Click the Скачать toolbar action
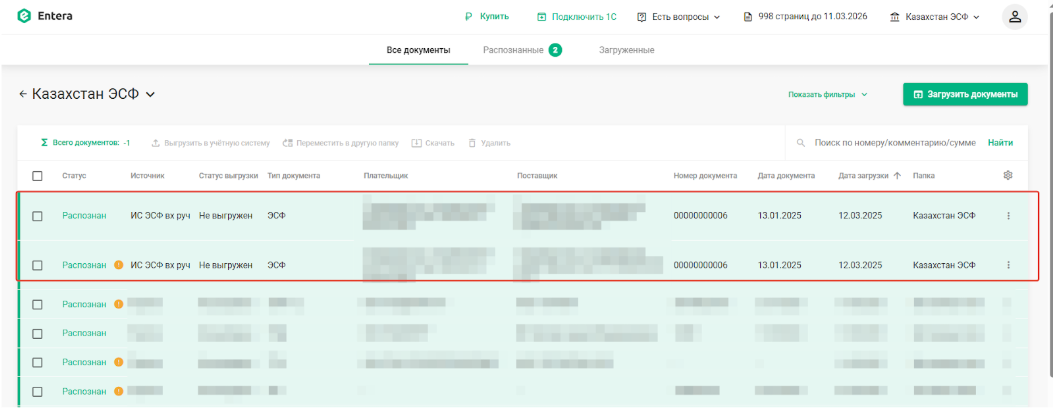This screenshot has height=411, width=1053. point(432,143)
